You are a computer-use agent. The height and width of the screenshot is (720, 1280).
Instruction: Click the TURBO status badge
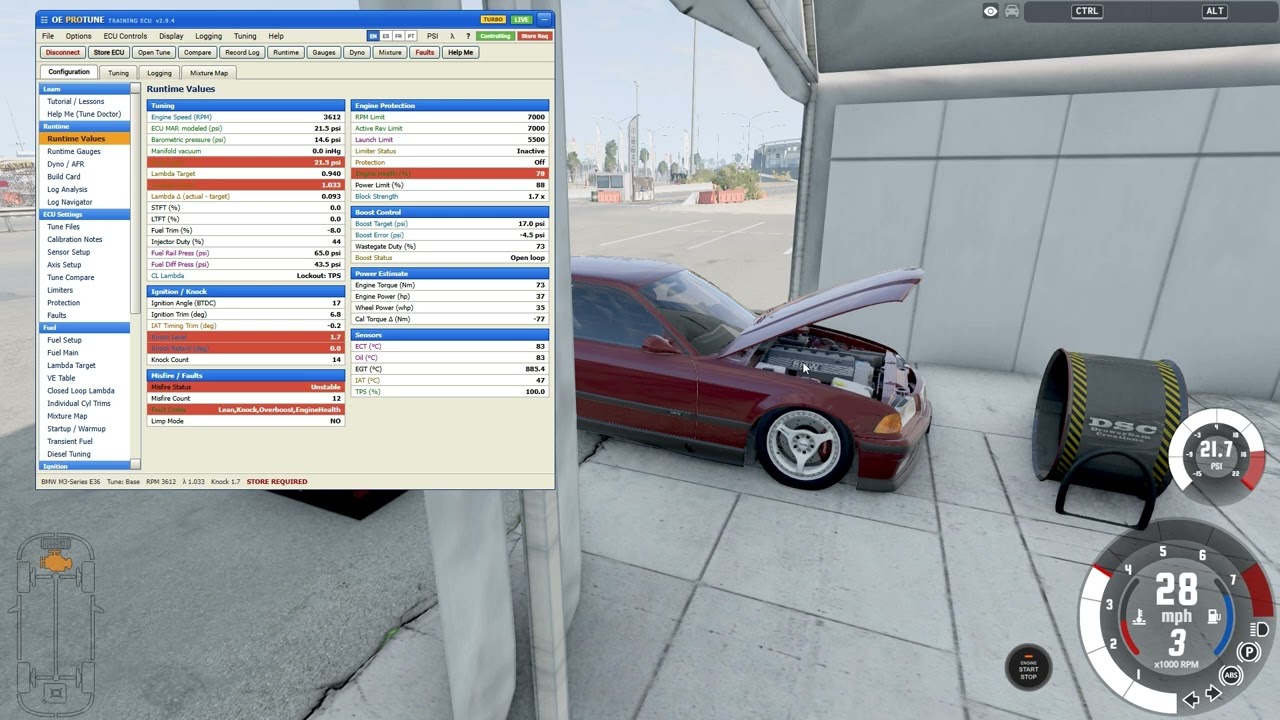pos(493,19)
